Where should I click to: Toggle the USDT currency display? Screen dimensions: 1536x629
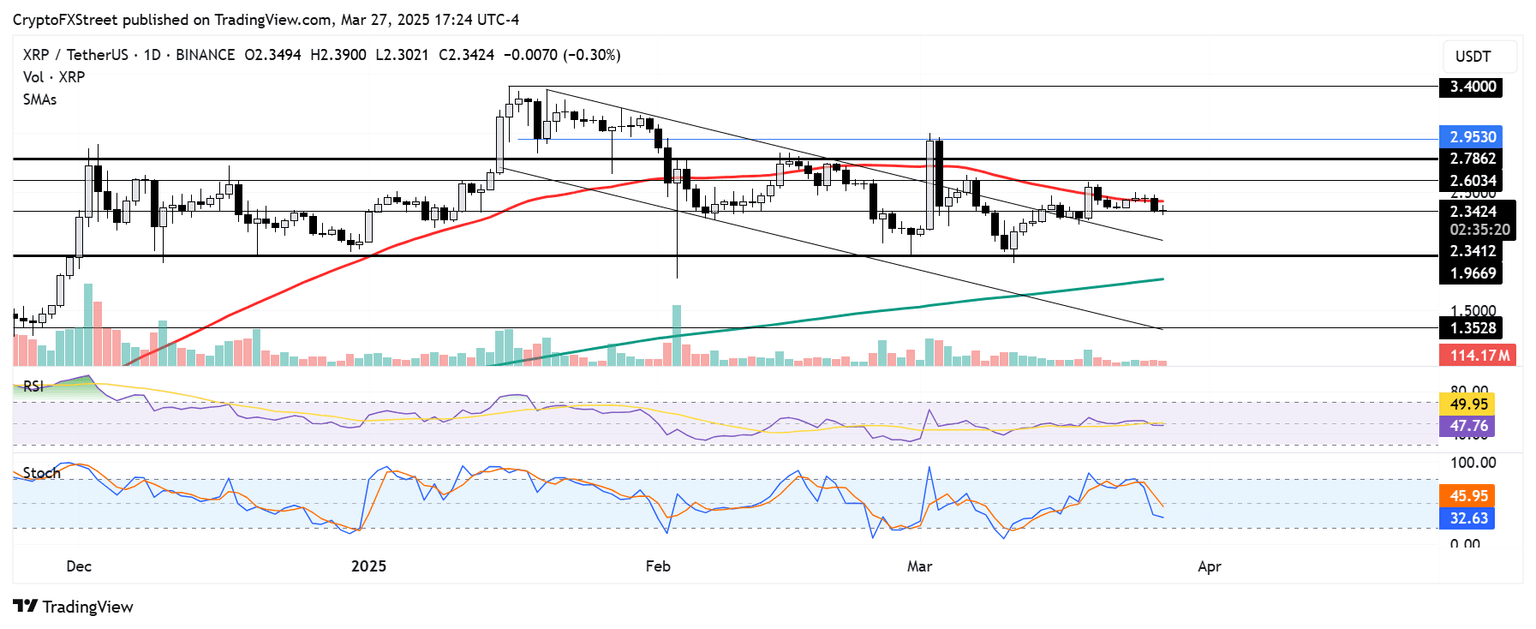click(x=1479, y=56)
